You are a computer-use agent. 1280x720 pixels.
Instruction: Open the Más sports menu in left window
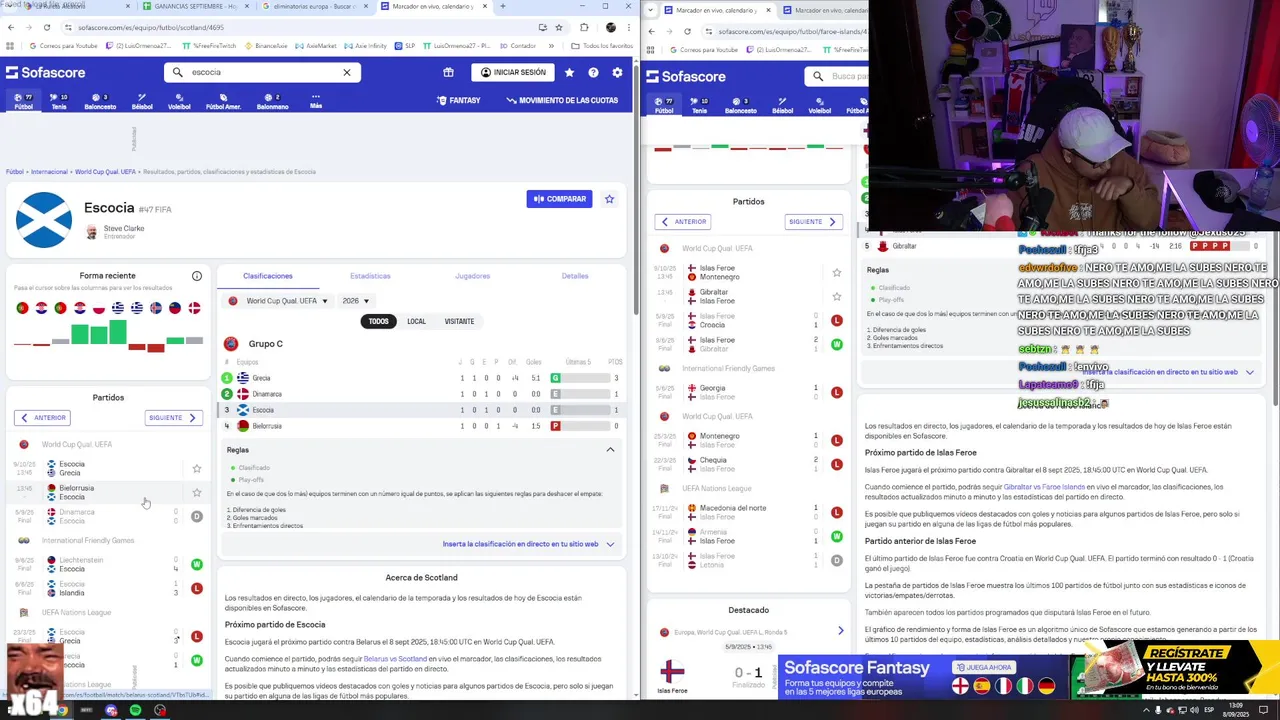[x=316, y=102]
